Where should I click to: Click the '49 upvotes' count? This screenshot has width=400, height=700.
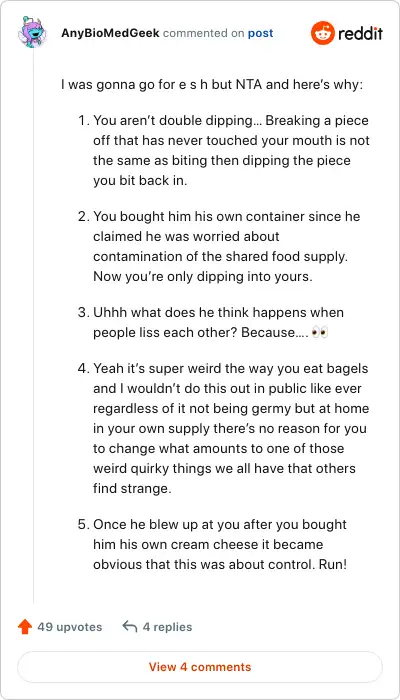[x=70, y=627]
